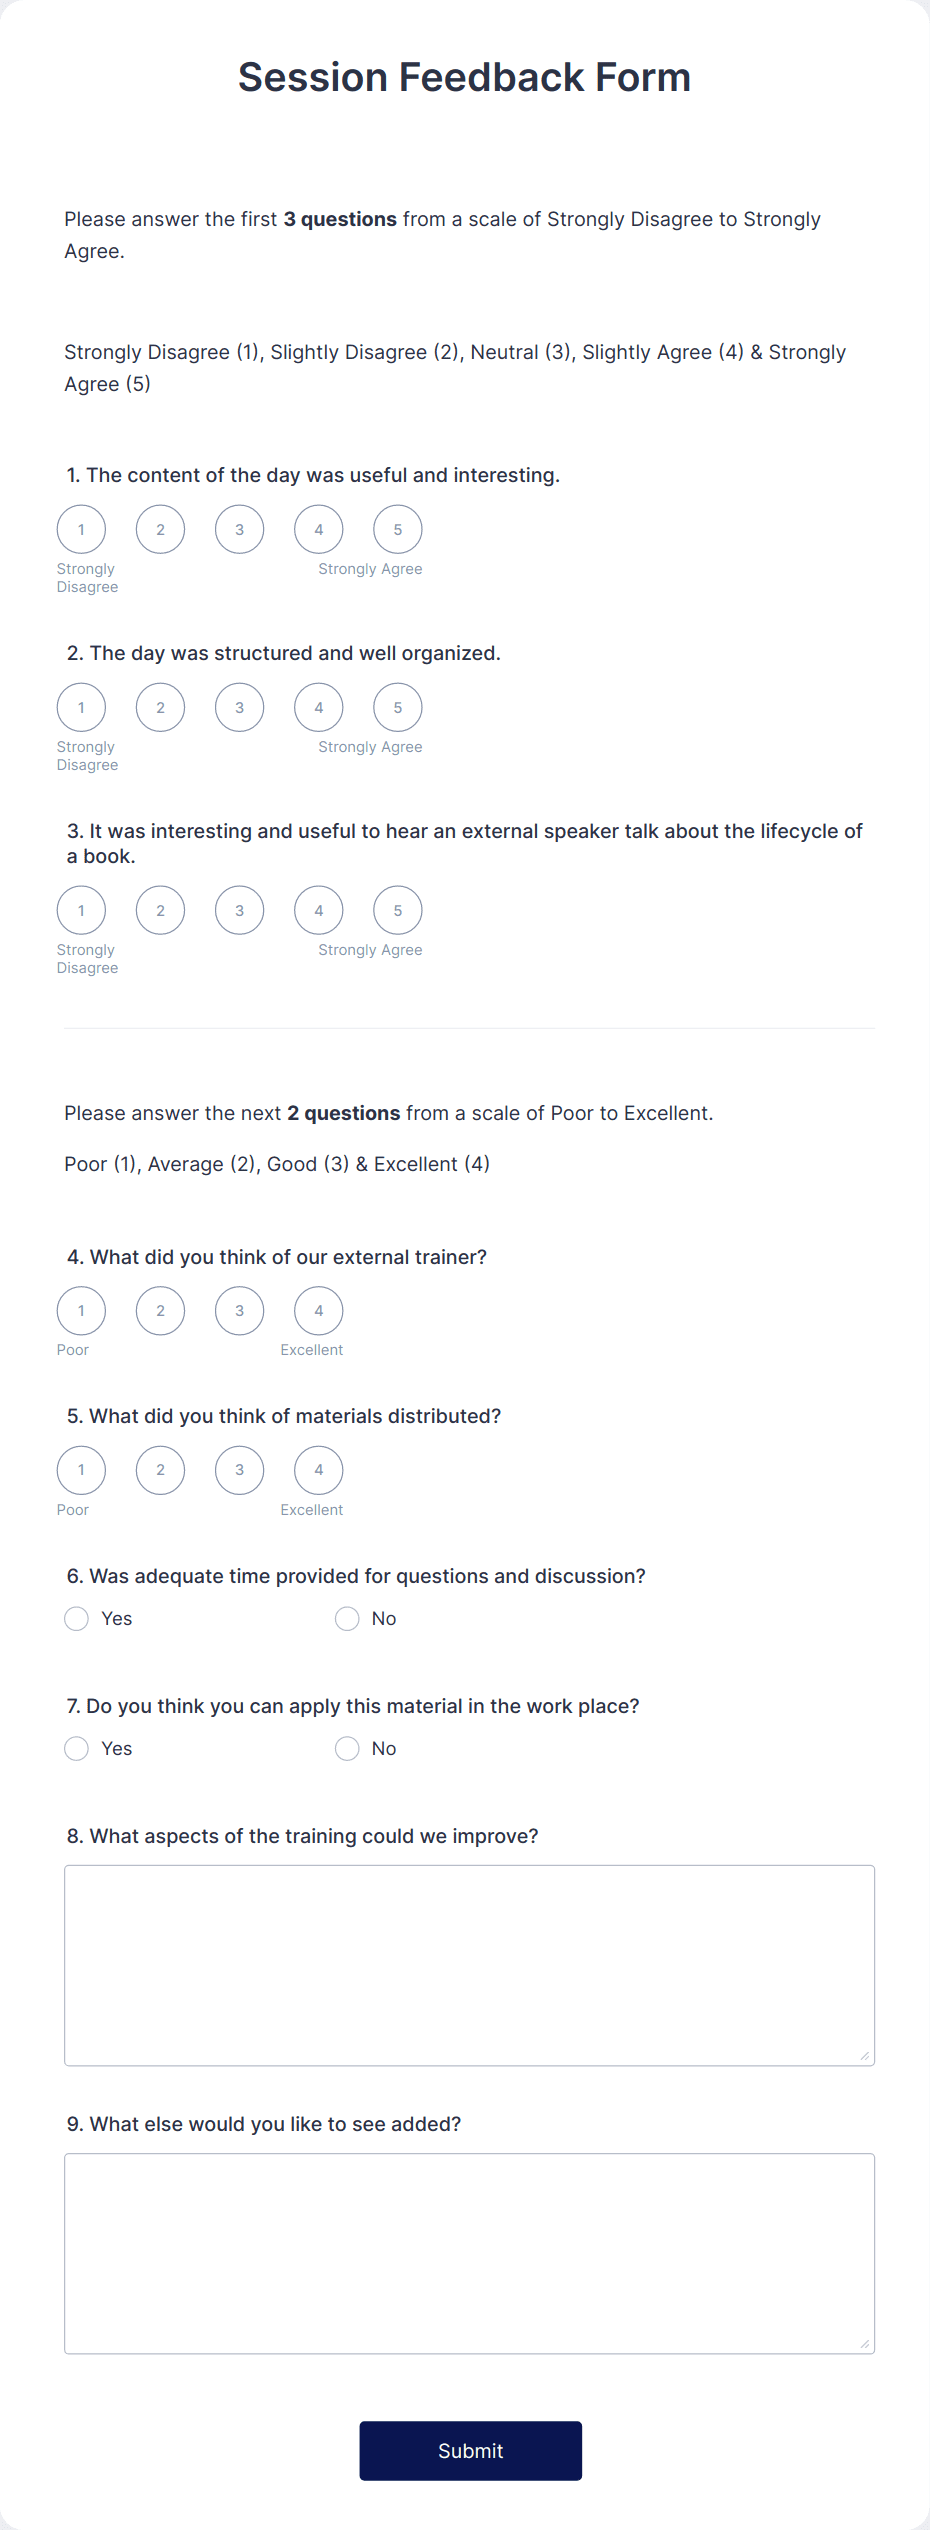Choose rating 2 for question 3
Viewport: 930px width, 2530px height.
pyautogui.click(x=160, y=910)
